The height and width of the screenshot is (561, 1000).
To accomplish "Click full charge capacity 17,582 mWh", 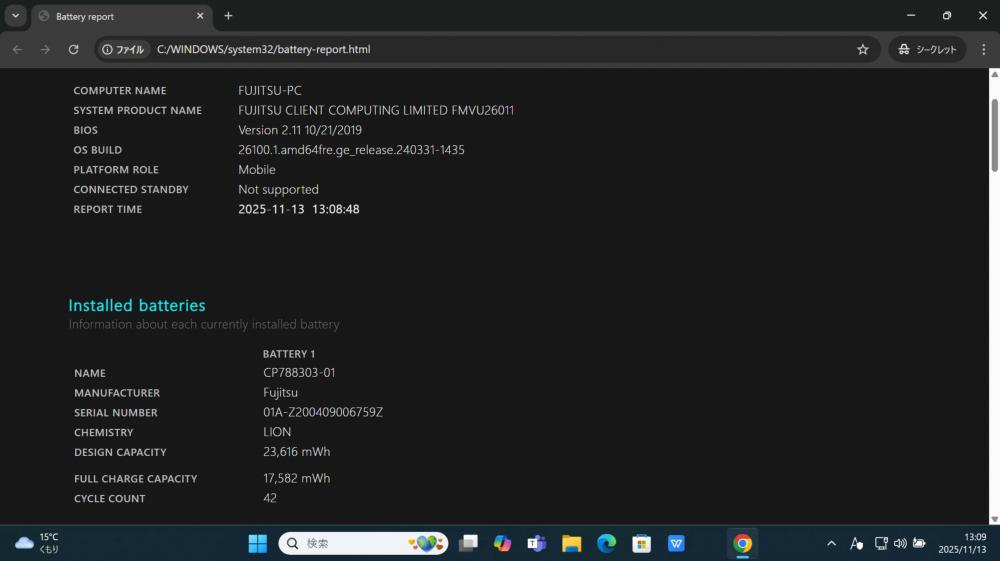I will point(297,478).
